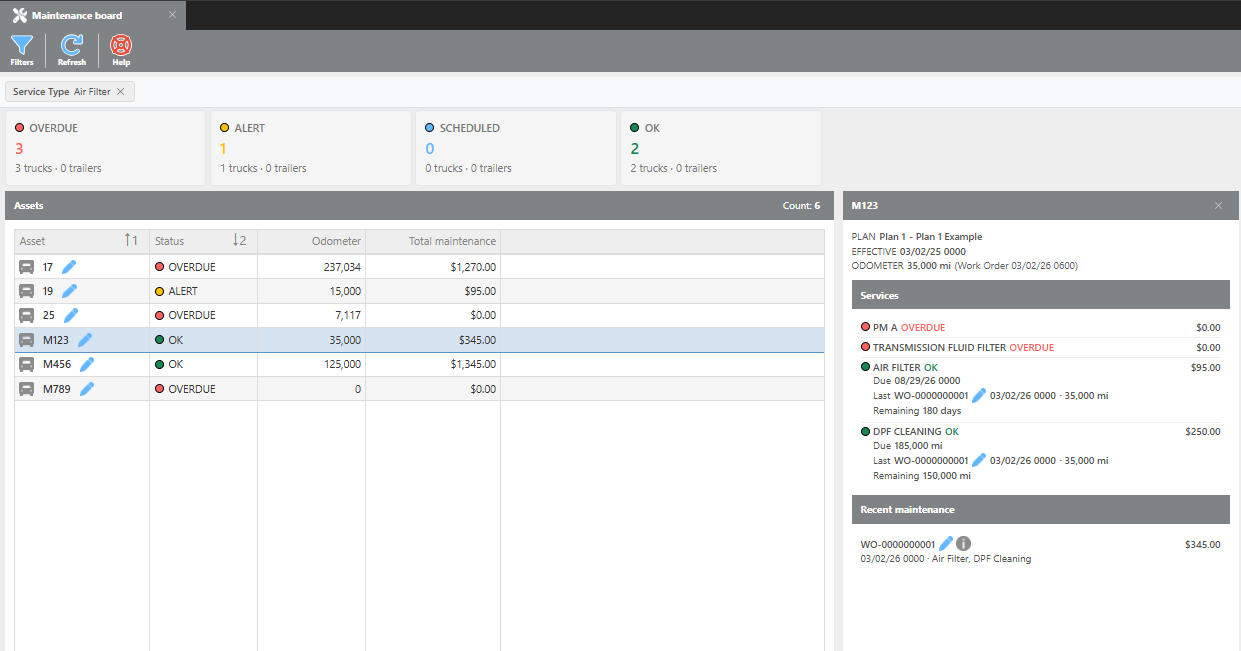Edit the DPF Cleaning last work order
The width and height of the screenshot is (1241, 651).
pos(979,461)
